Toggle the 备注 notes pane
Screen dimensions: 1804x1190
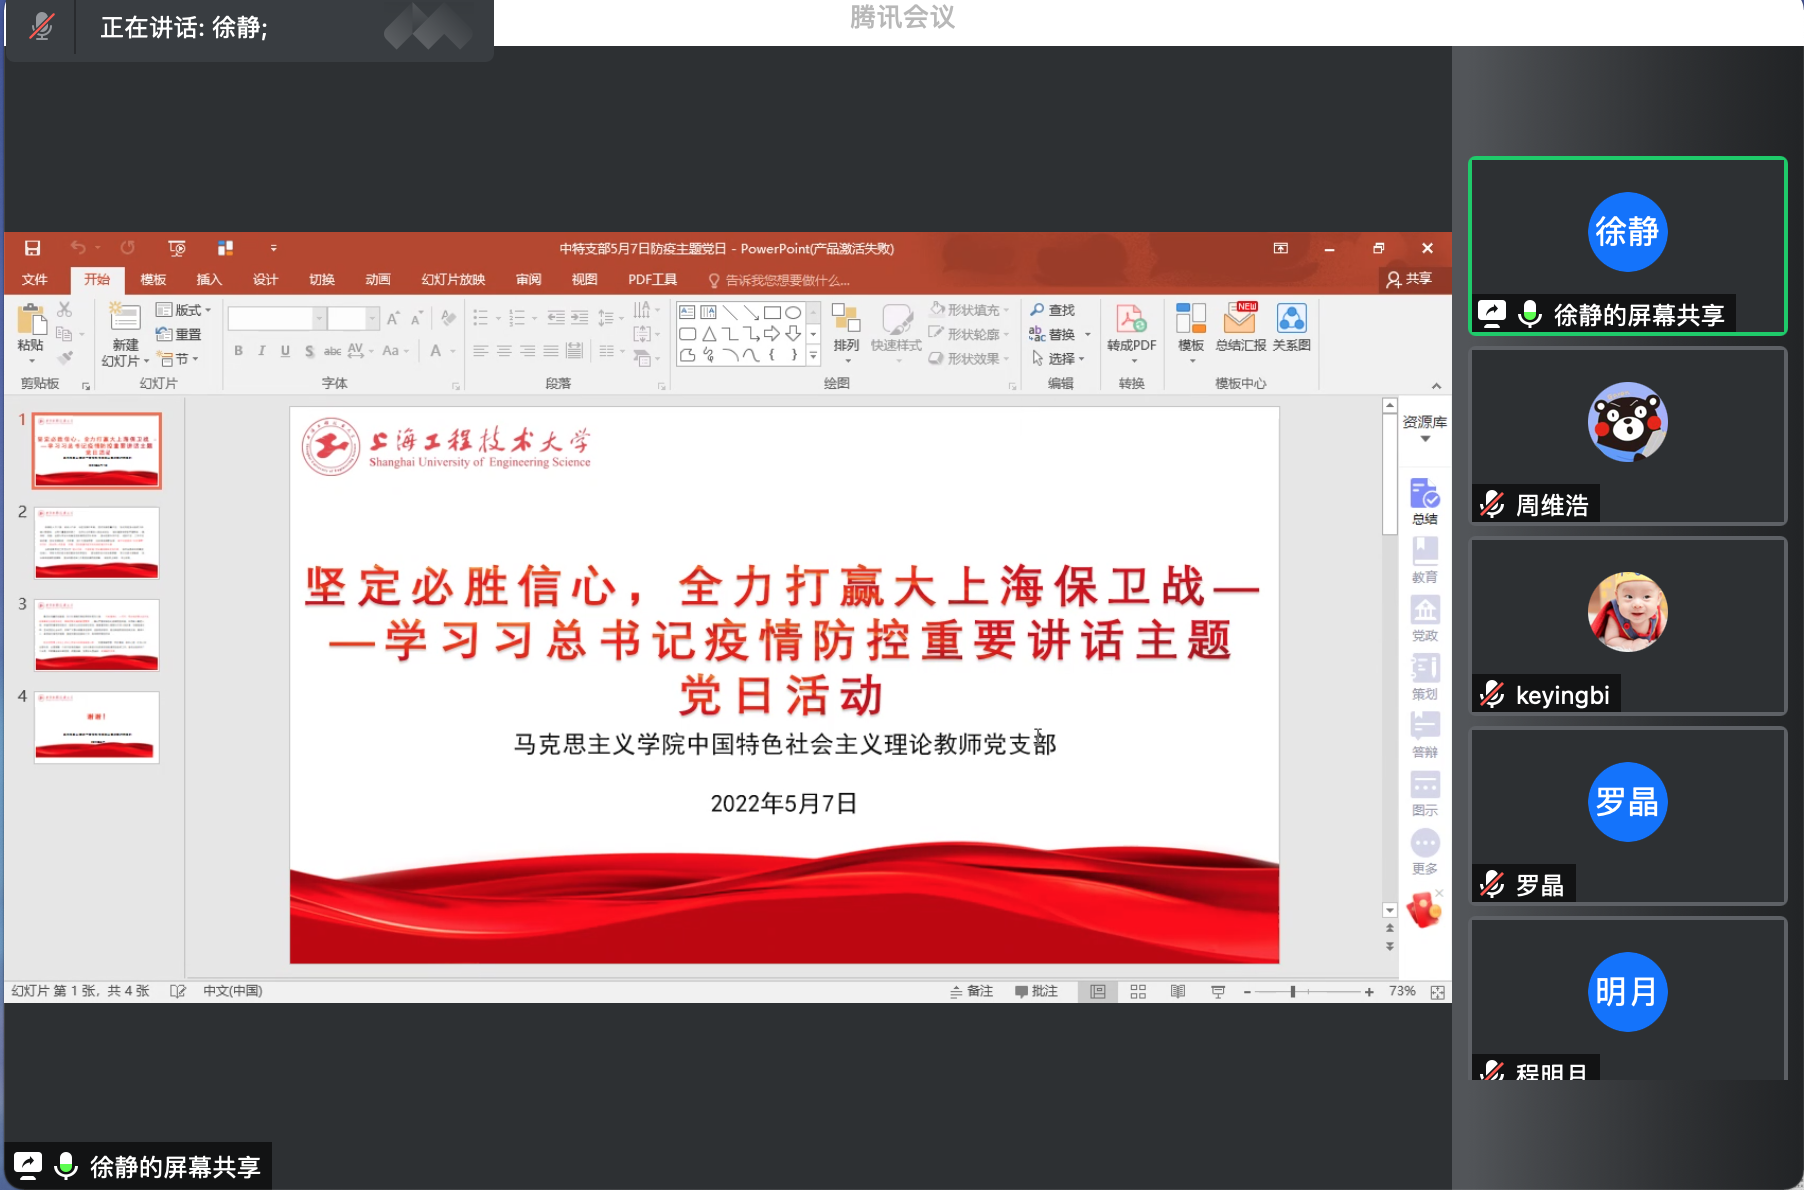point(971,991)
